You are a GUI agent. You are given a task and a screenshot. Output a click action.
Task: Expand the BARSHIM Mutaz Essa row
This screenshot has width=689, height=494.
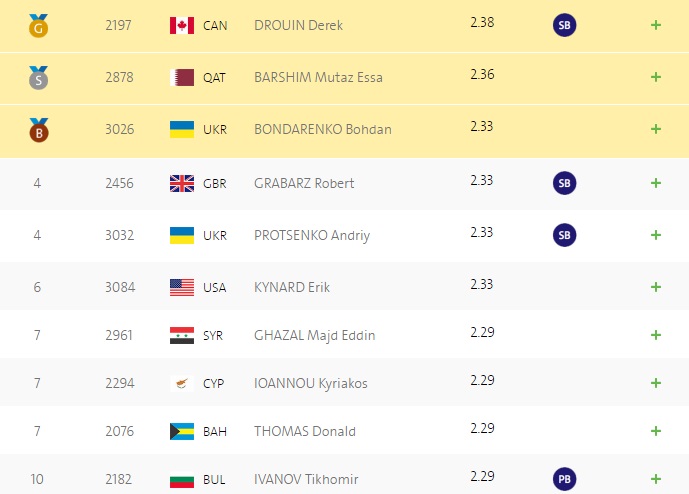tap(656, 77)
